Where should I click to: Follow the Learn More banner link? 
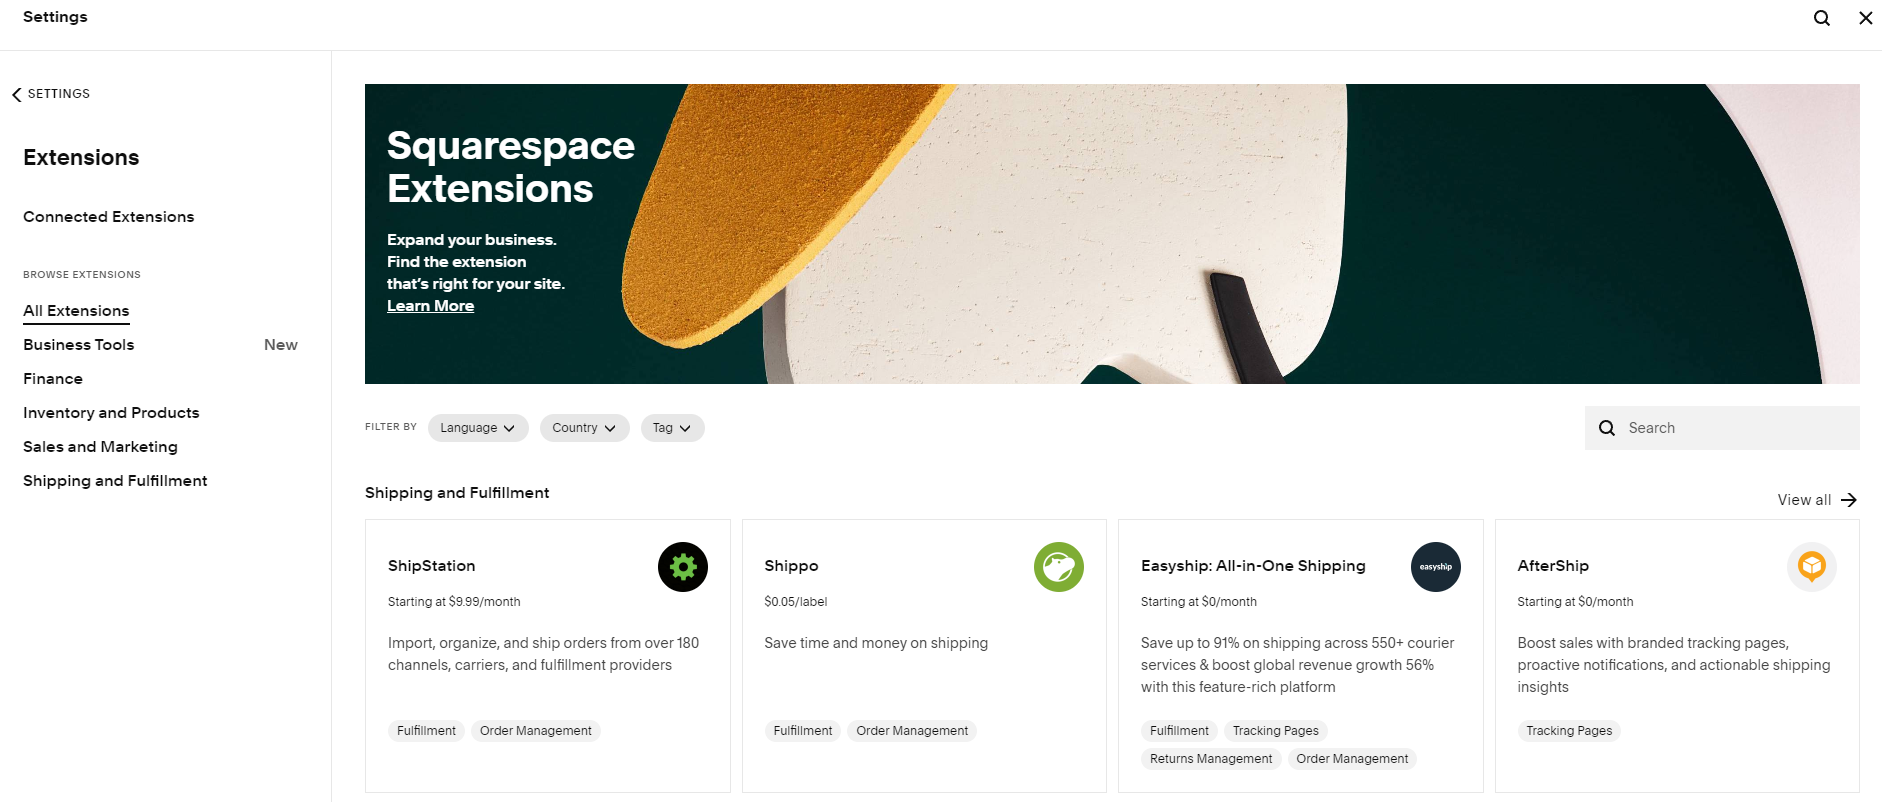tap(431, 306)
